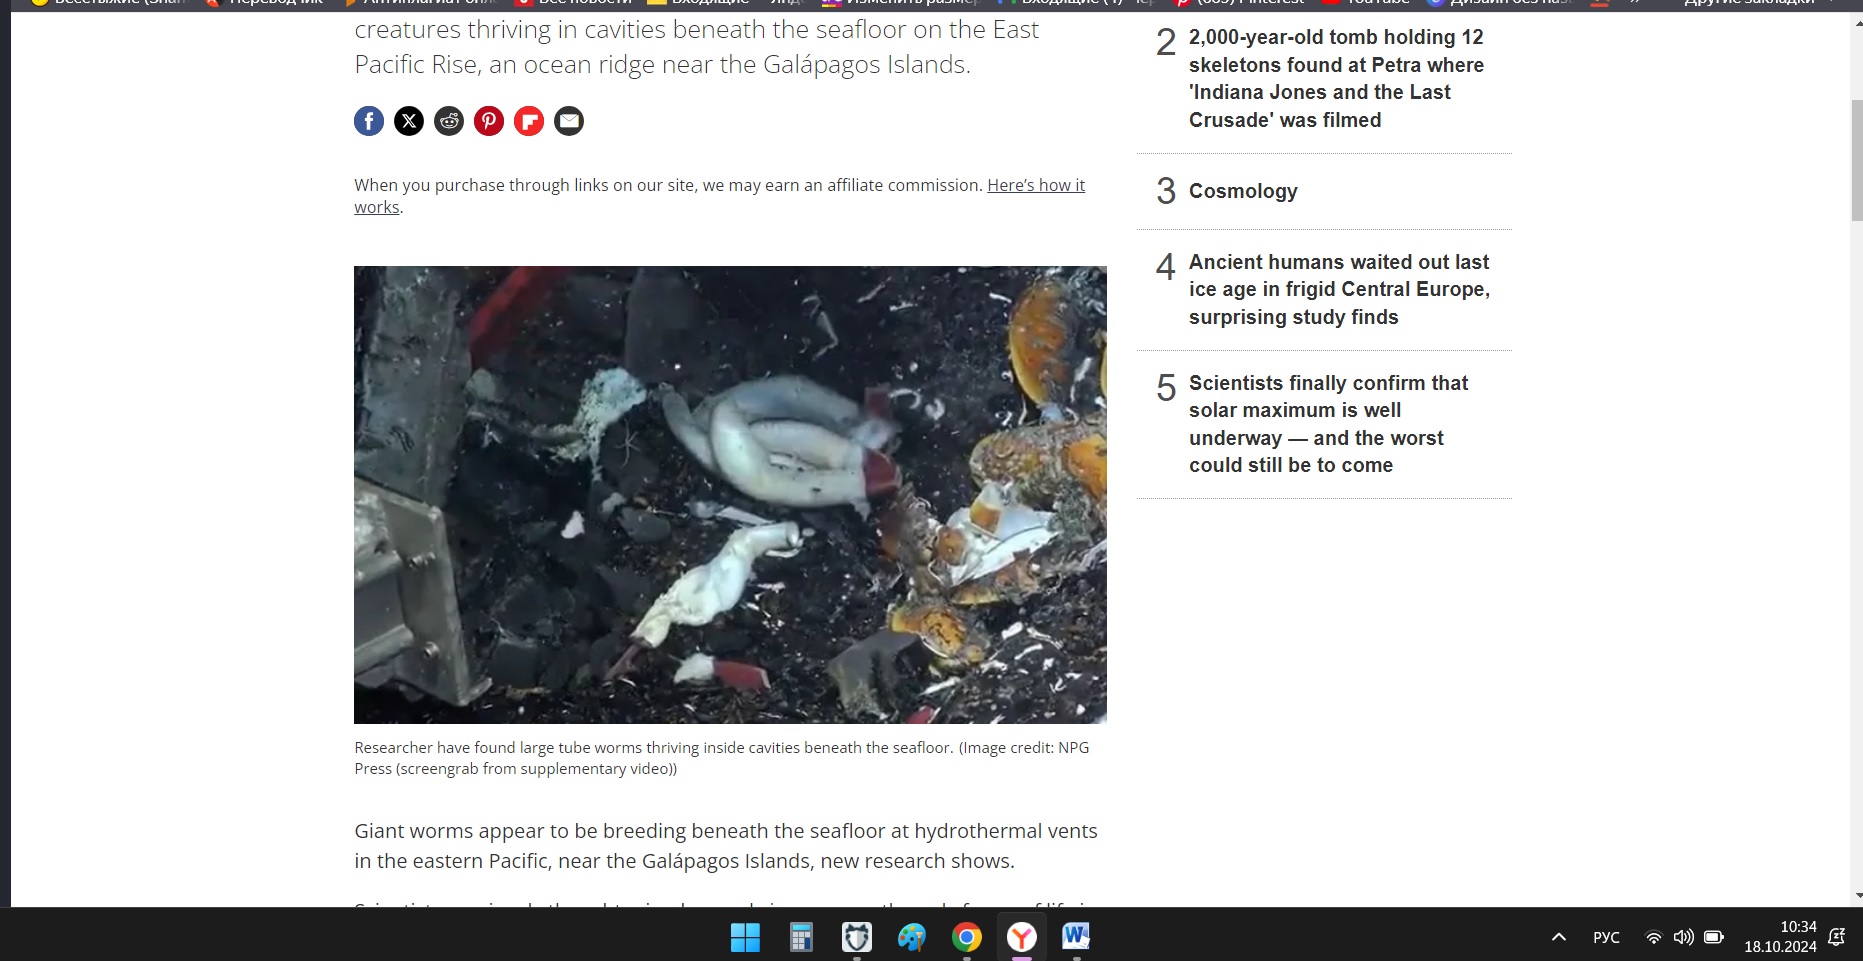Switch to Yandex Browser in the taskbar

coord(1021,937)
